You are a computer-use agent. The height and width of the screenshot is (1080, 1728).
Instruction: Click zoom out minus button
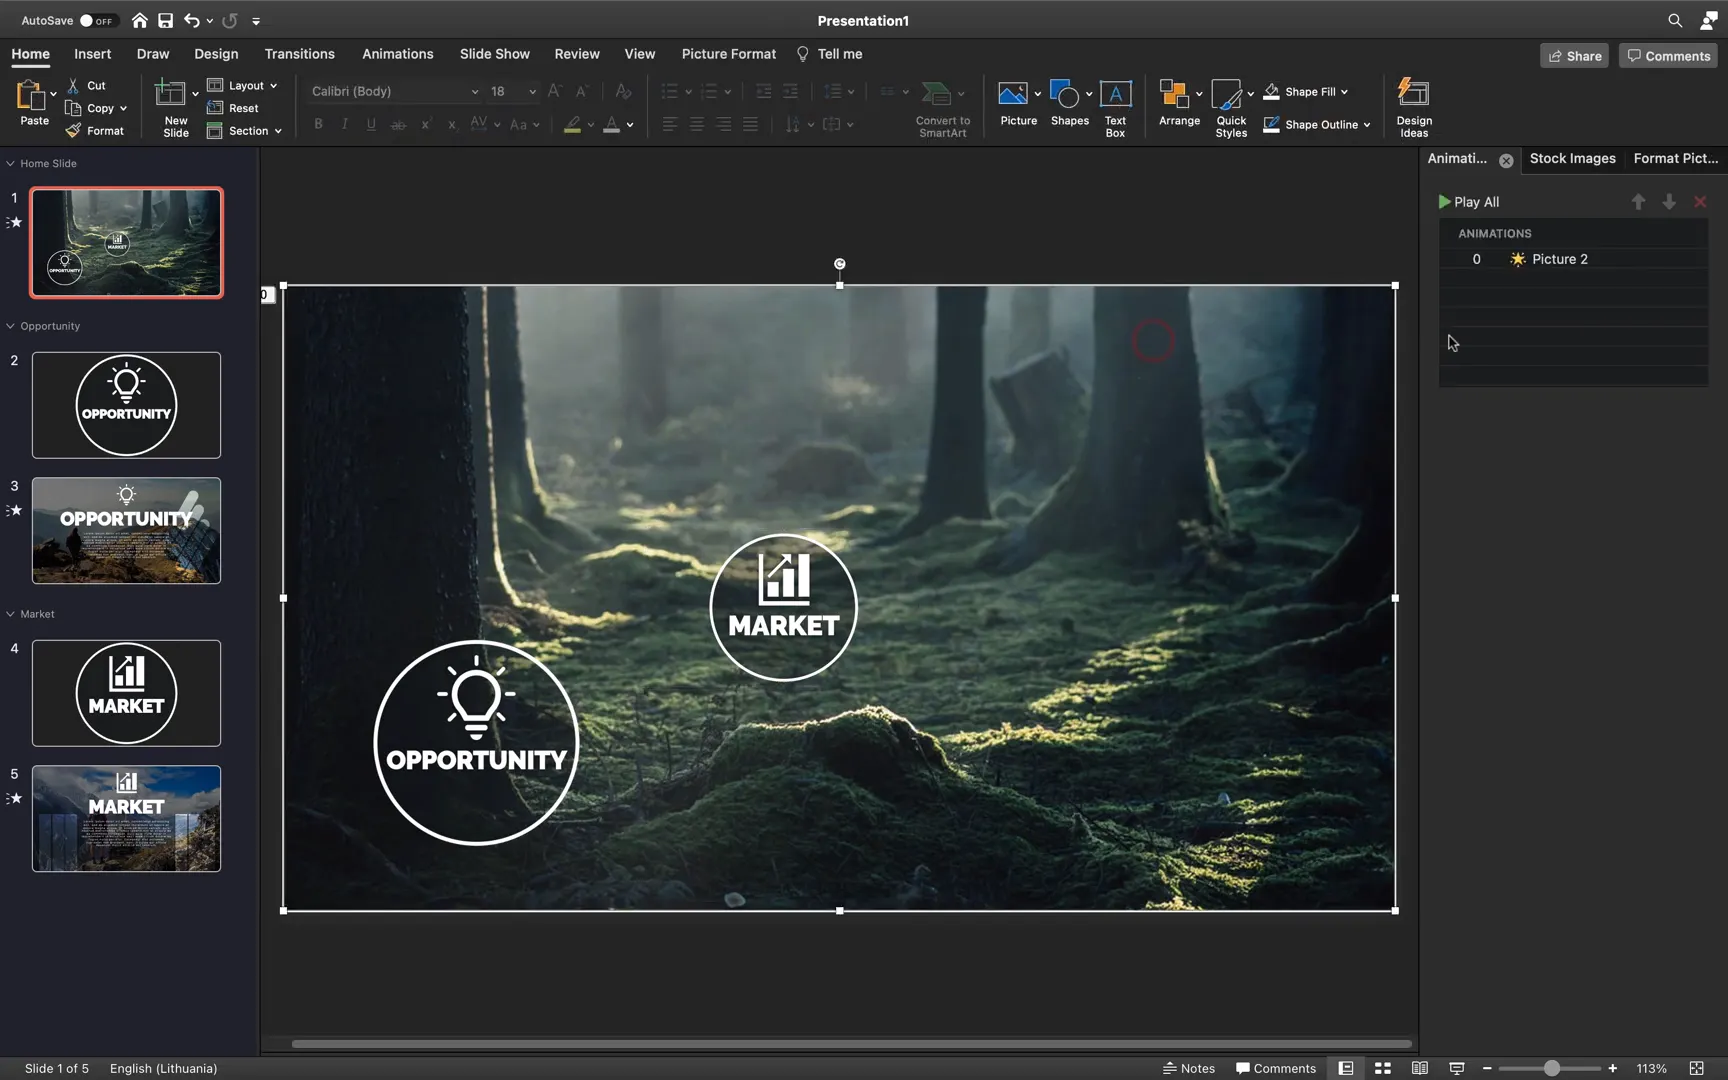pyautogui.click(x=1487, y=1068)
